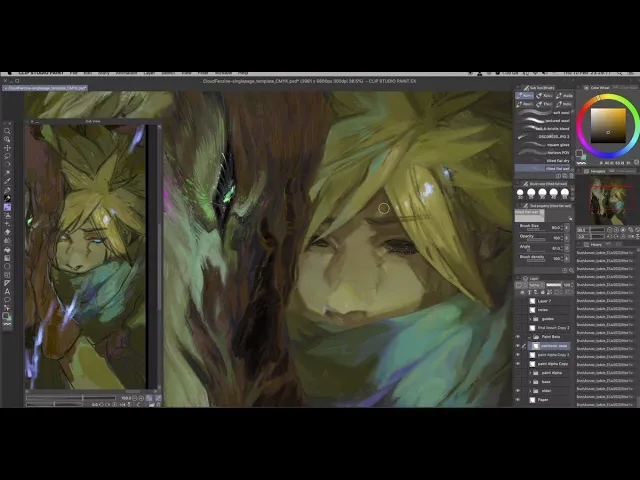Select the tilted flat dry brush
Screen dimensions: 640x480
[543, 160]
